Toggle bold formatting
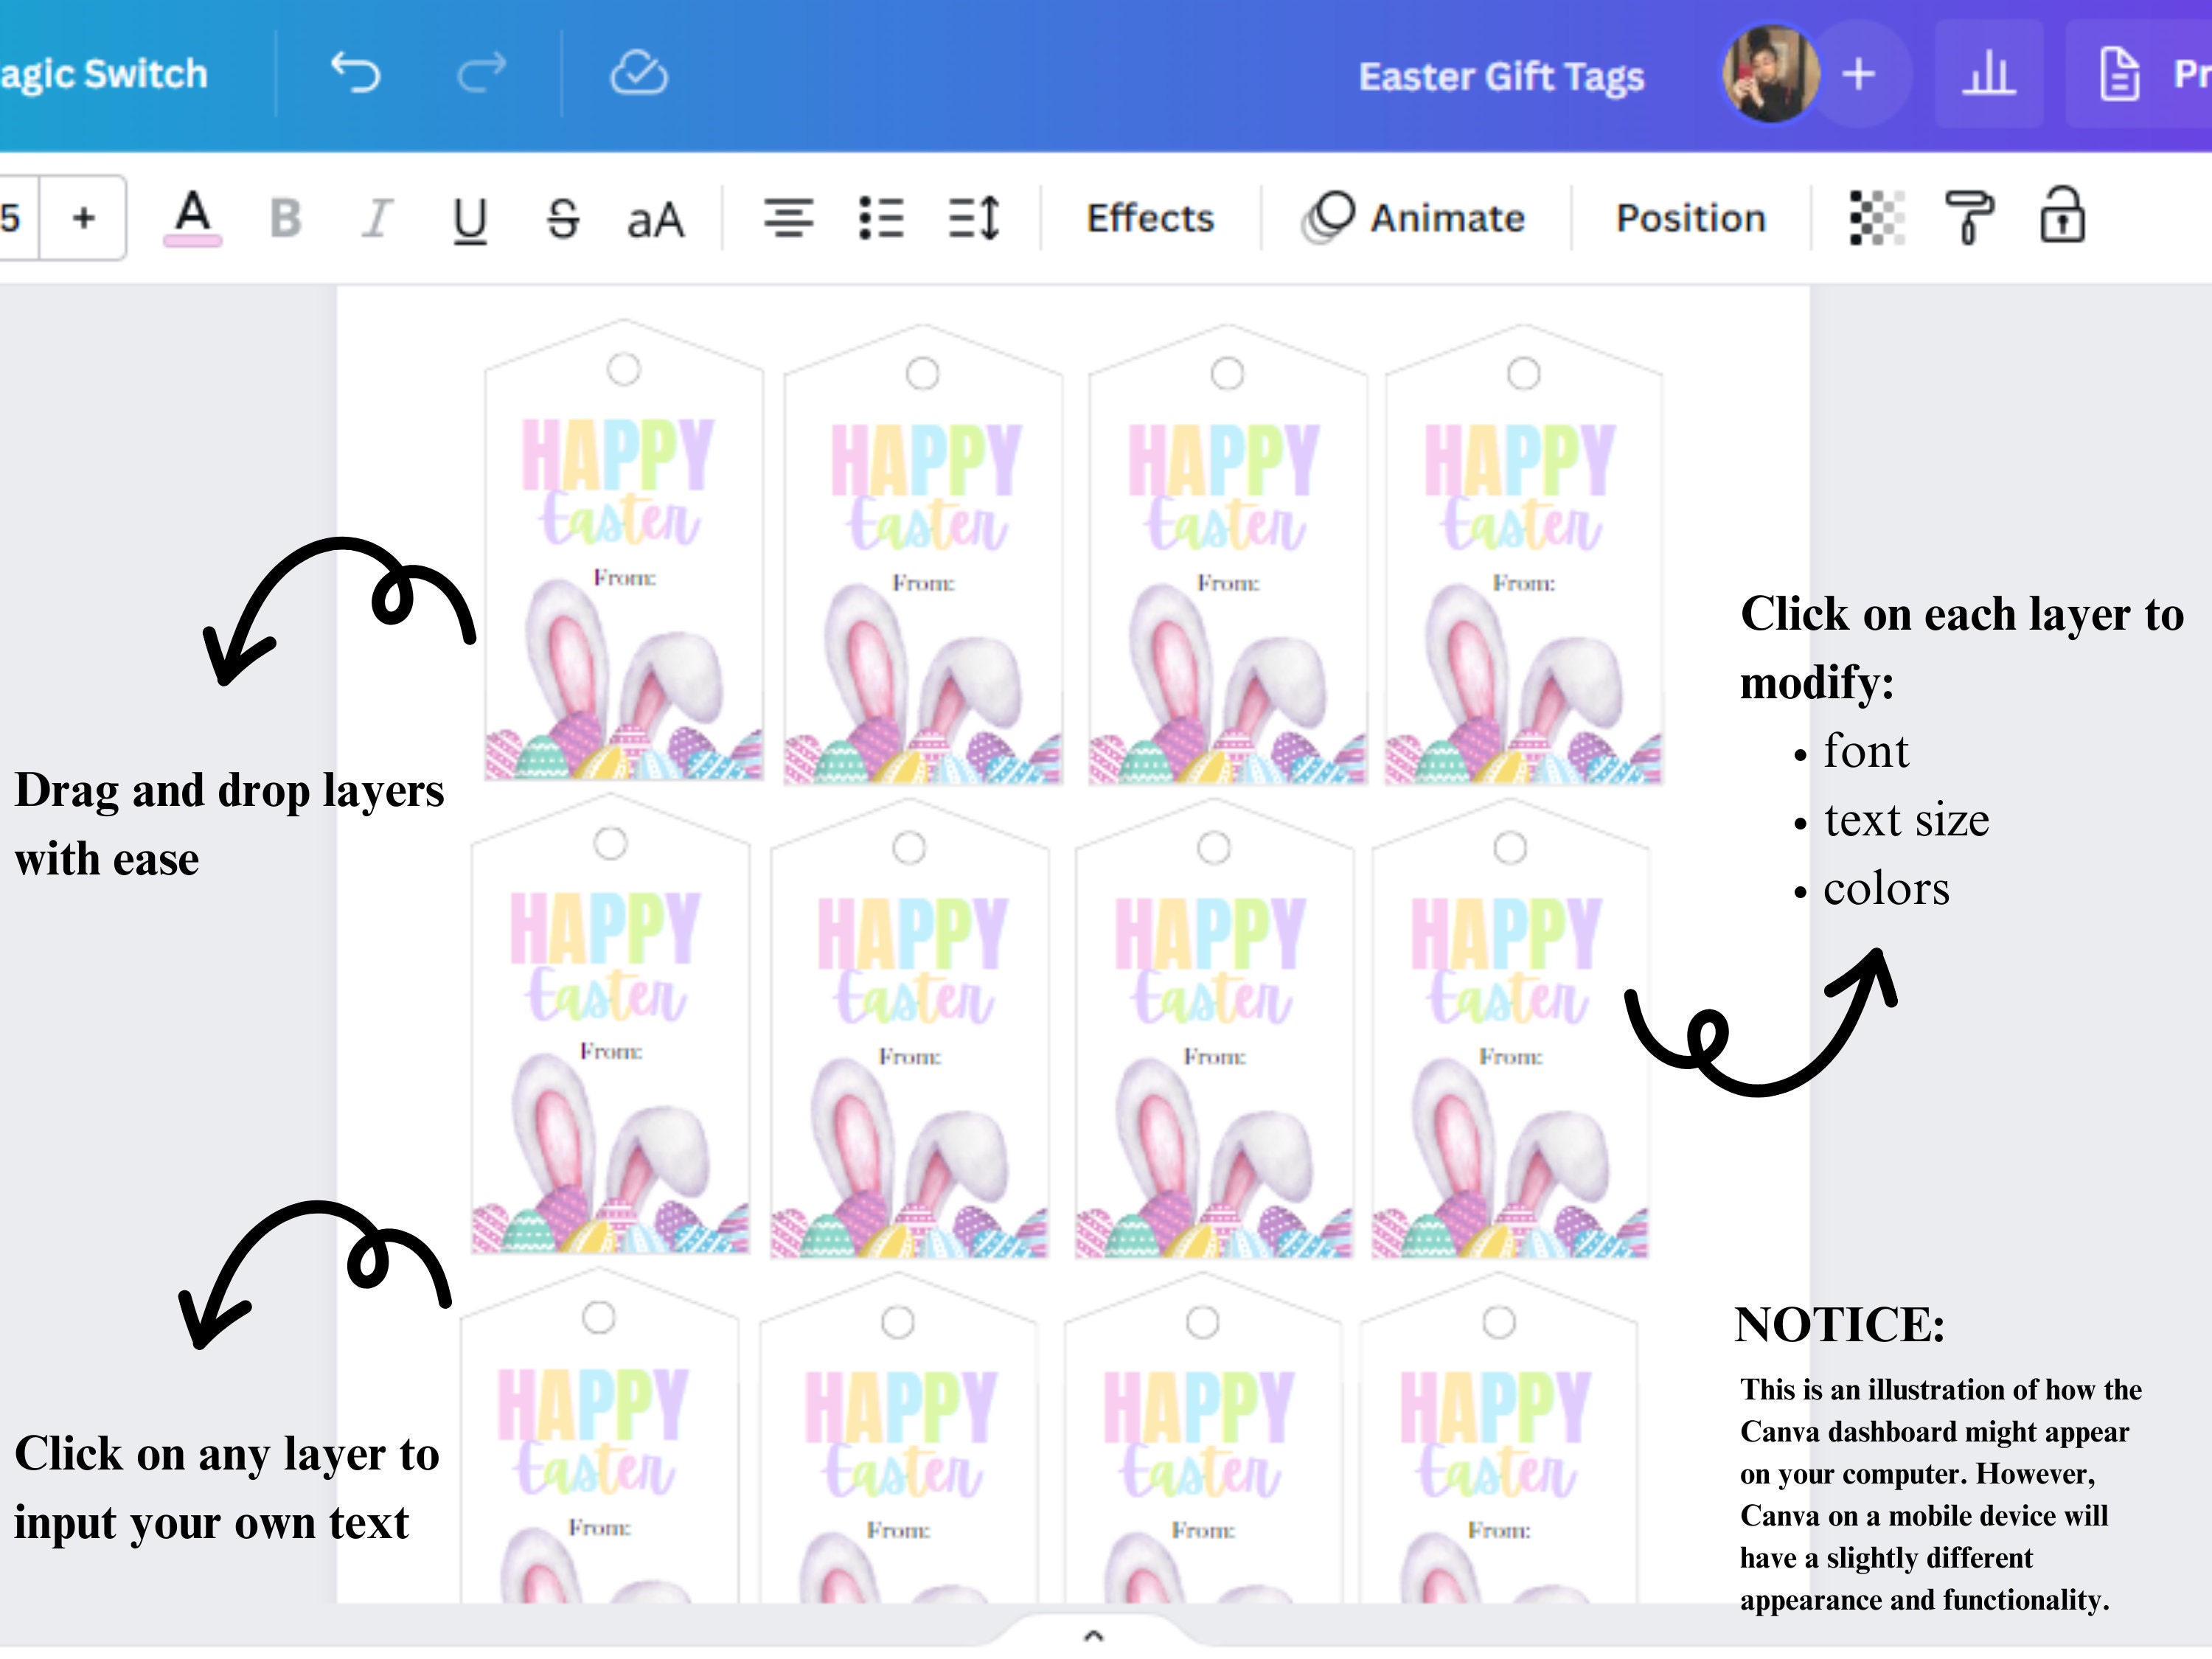The image size is (2212, 1659). (285, 218)
